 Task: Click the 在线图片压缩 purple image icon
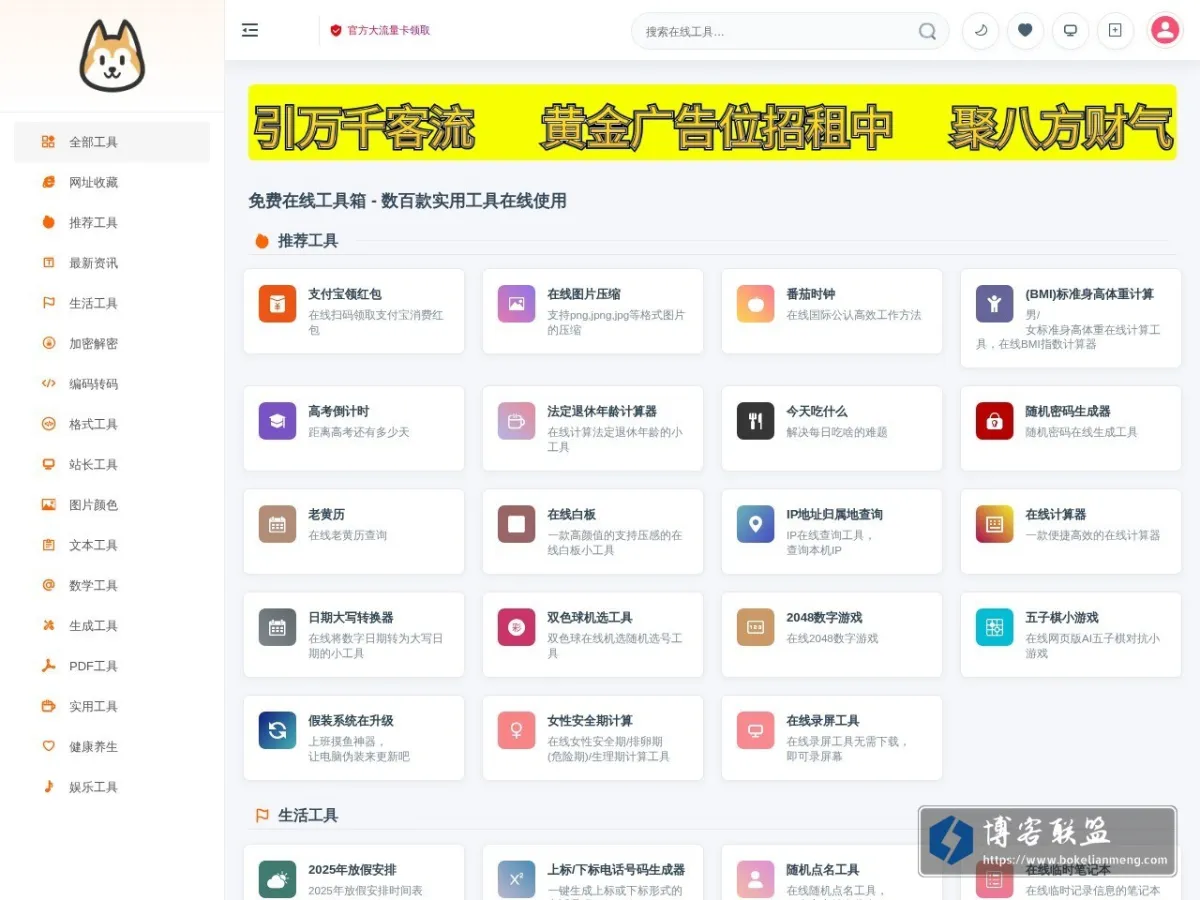pyautogui.click(x=516, y=304)
